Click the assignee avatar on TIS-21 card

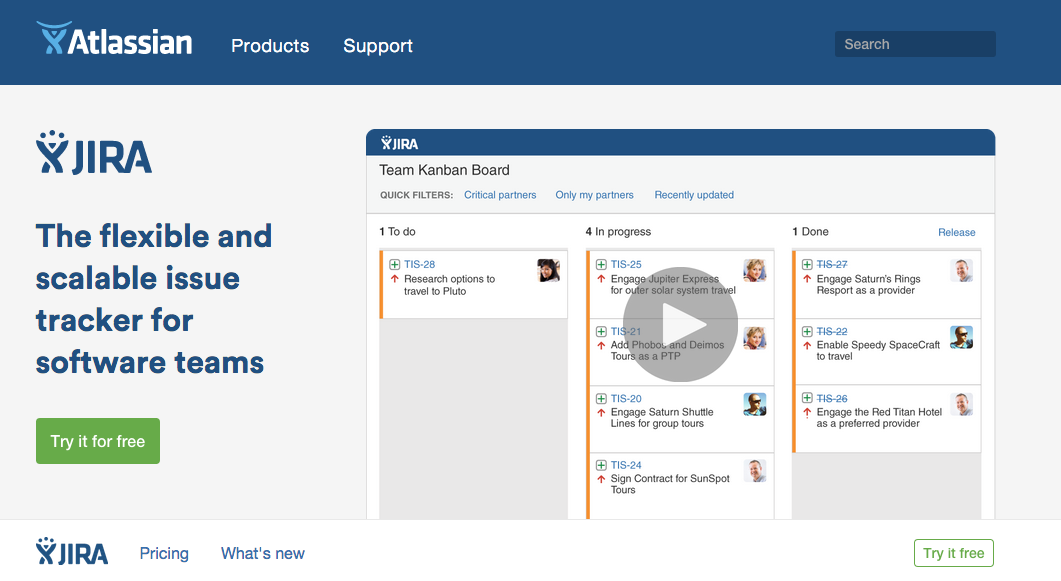[x=754, y=338]
